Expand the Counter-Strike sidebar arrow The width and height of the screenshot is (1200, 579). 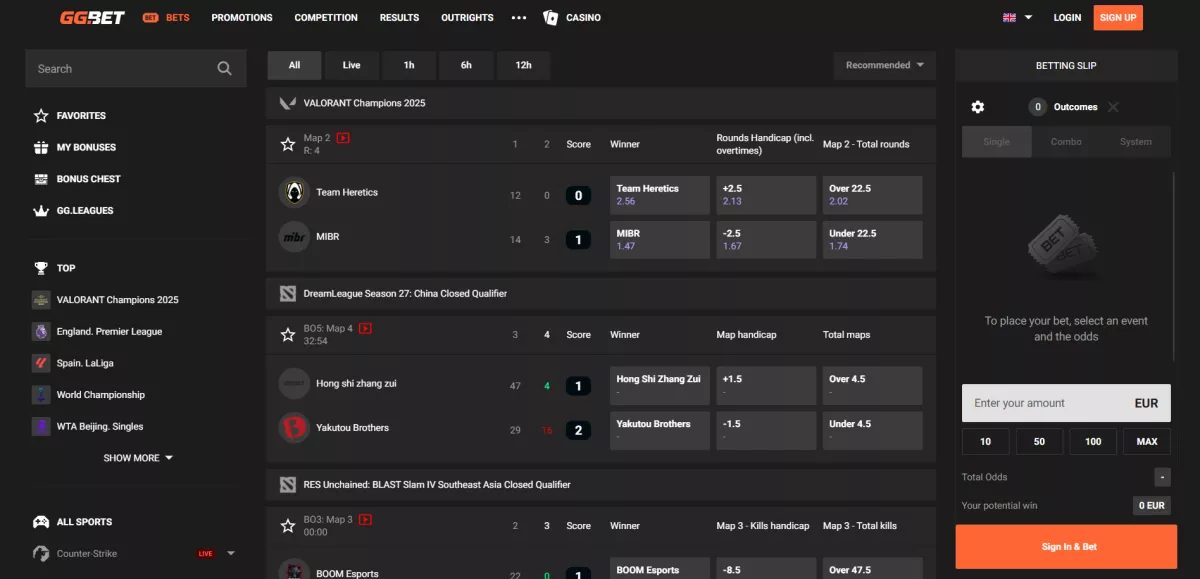(x=231, y=553)
